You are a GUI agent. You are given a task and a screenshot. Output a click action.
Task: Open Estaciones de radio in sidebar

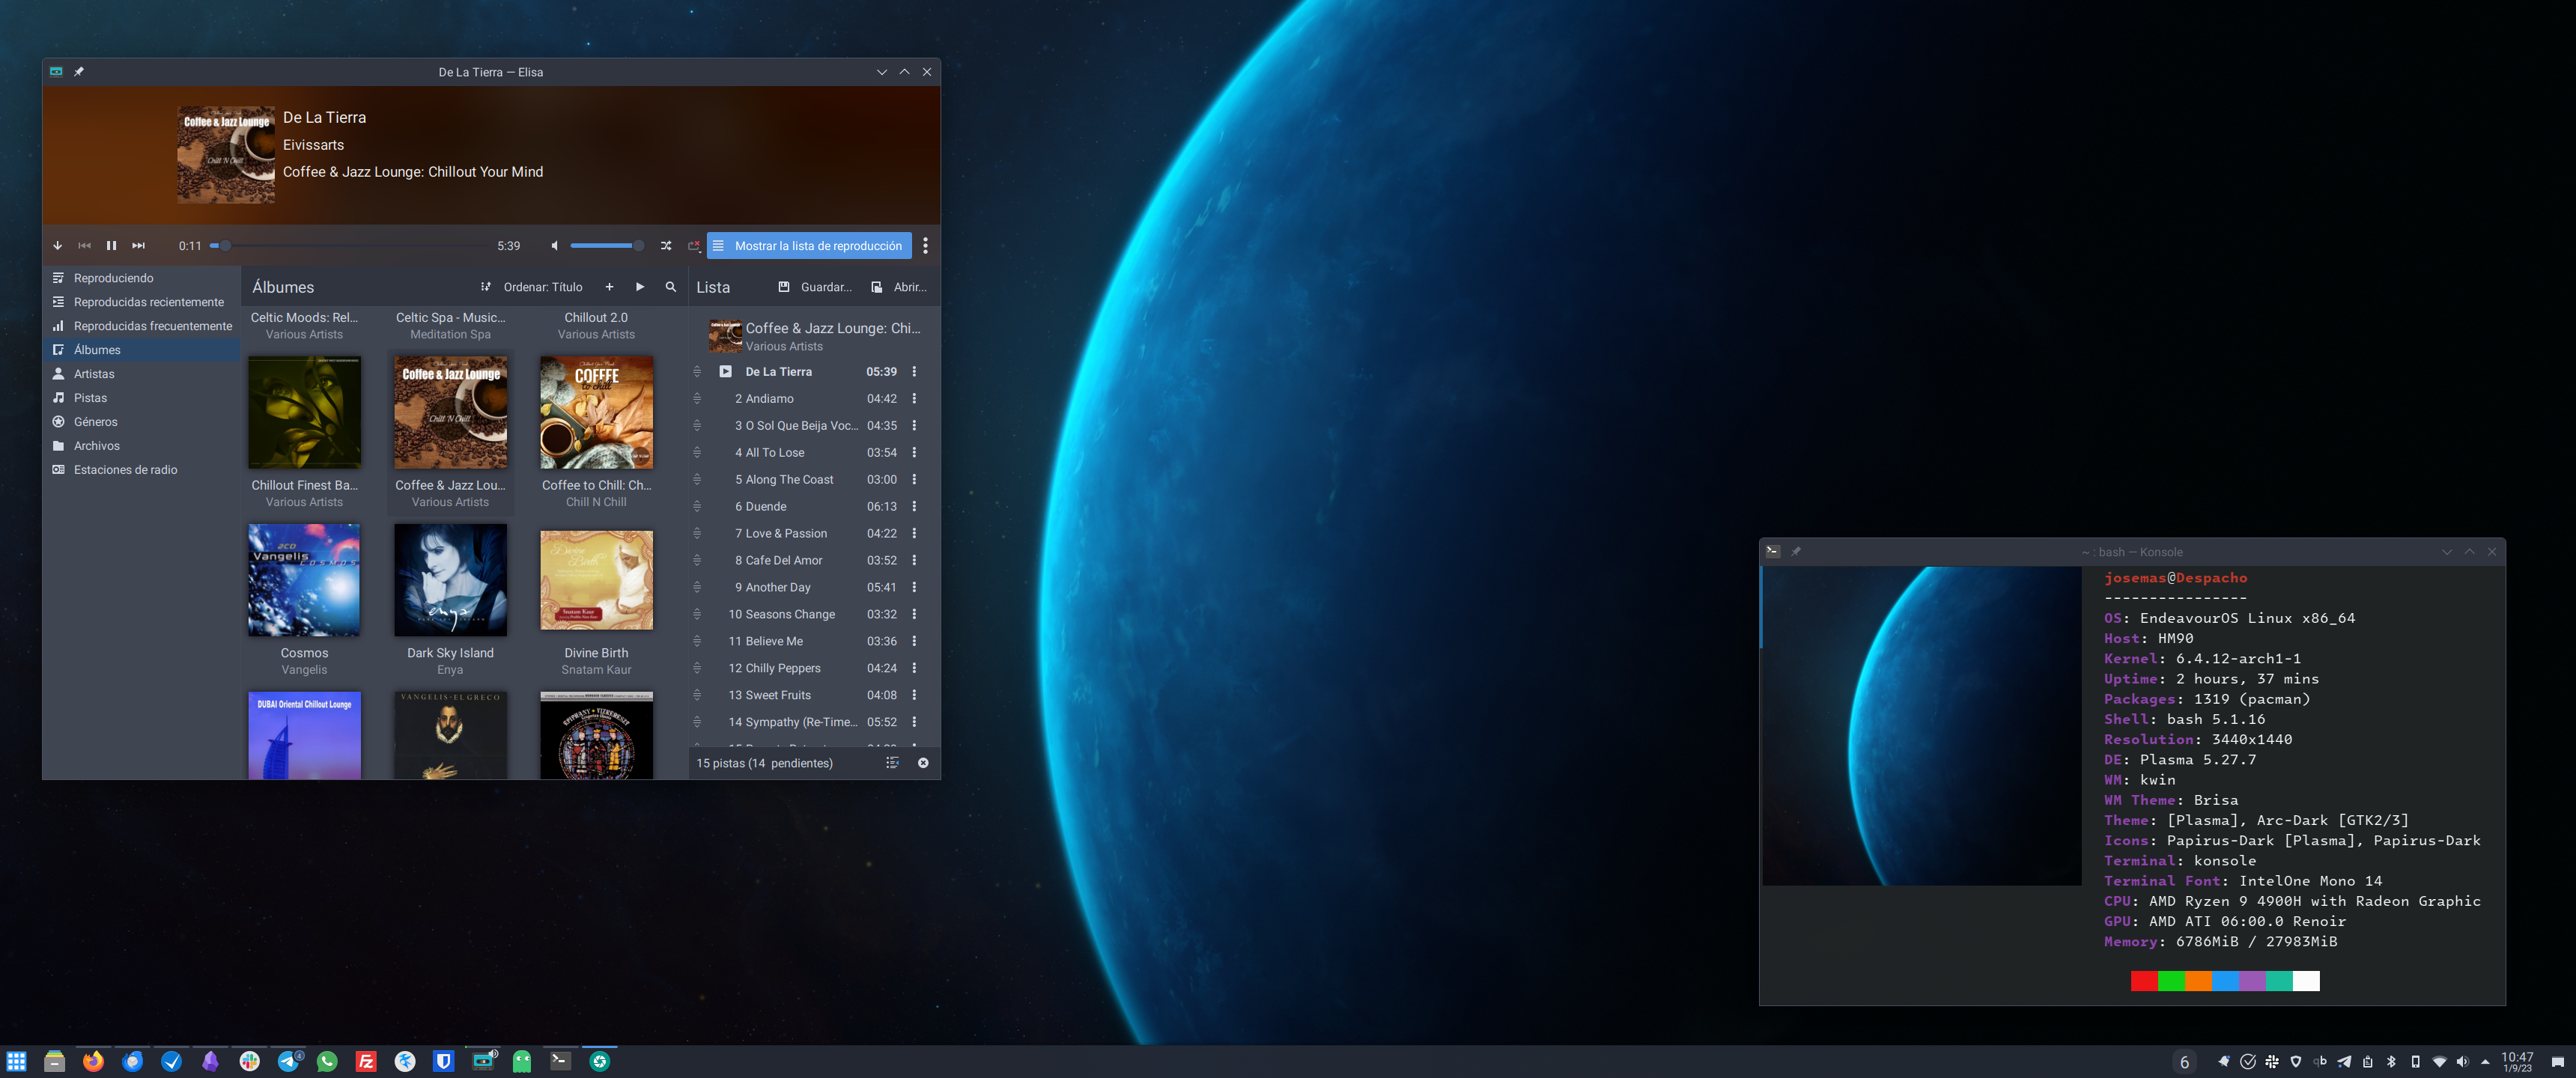coord(141,470)
